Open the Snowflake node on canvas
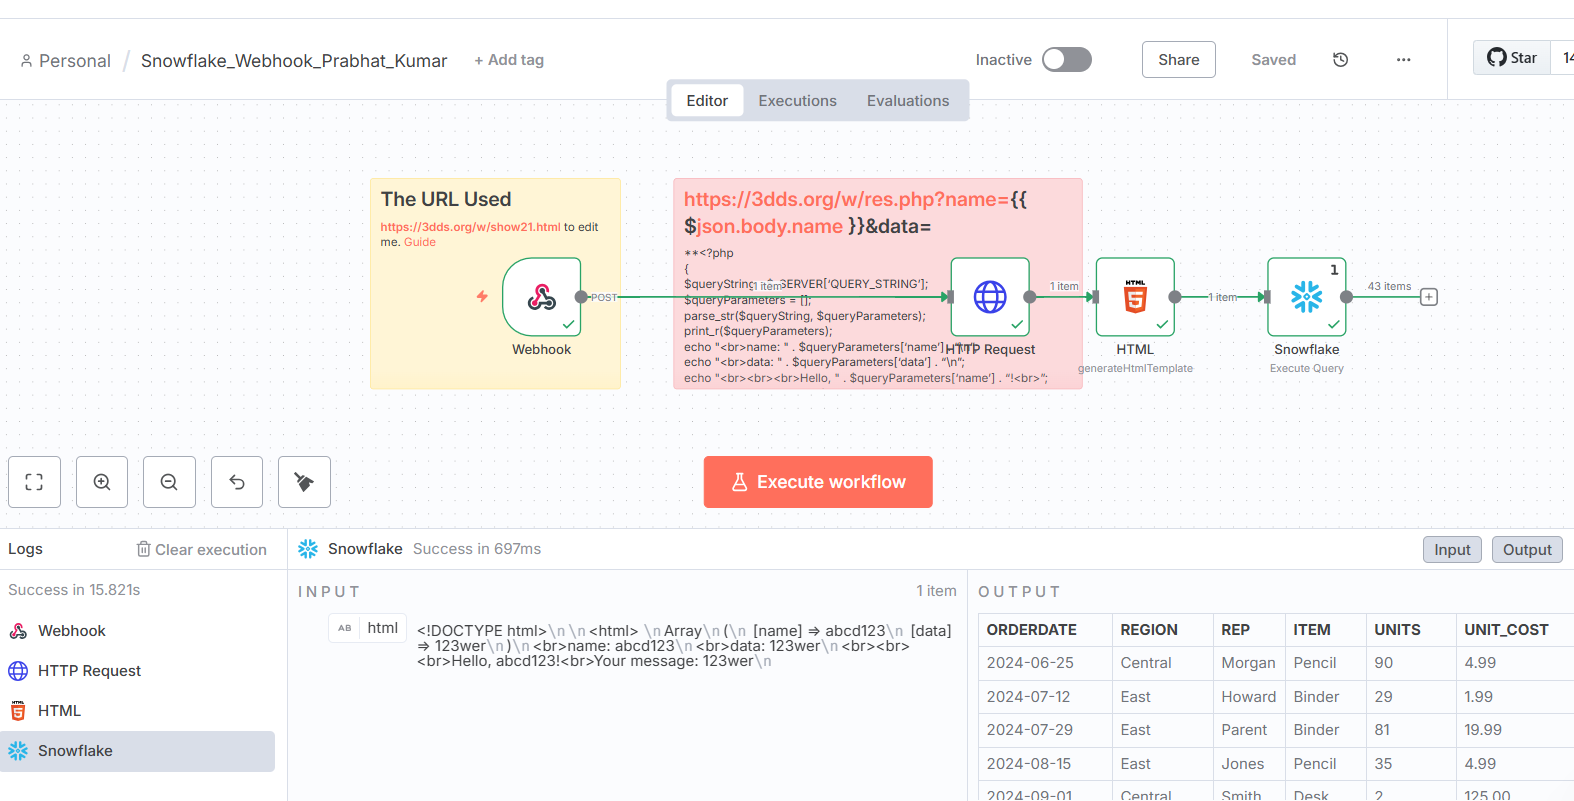Image resolution: width=1574 pixels, height=801 pixels. (x=1306, y=297)
